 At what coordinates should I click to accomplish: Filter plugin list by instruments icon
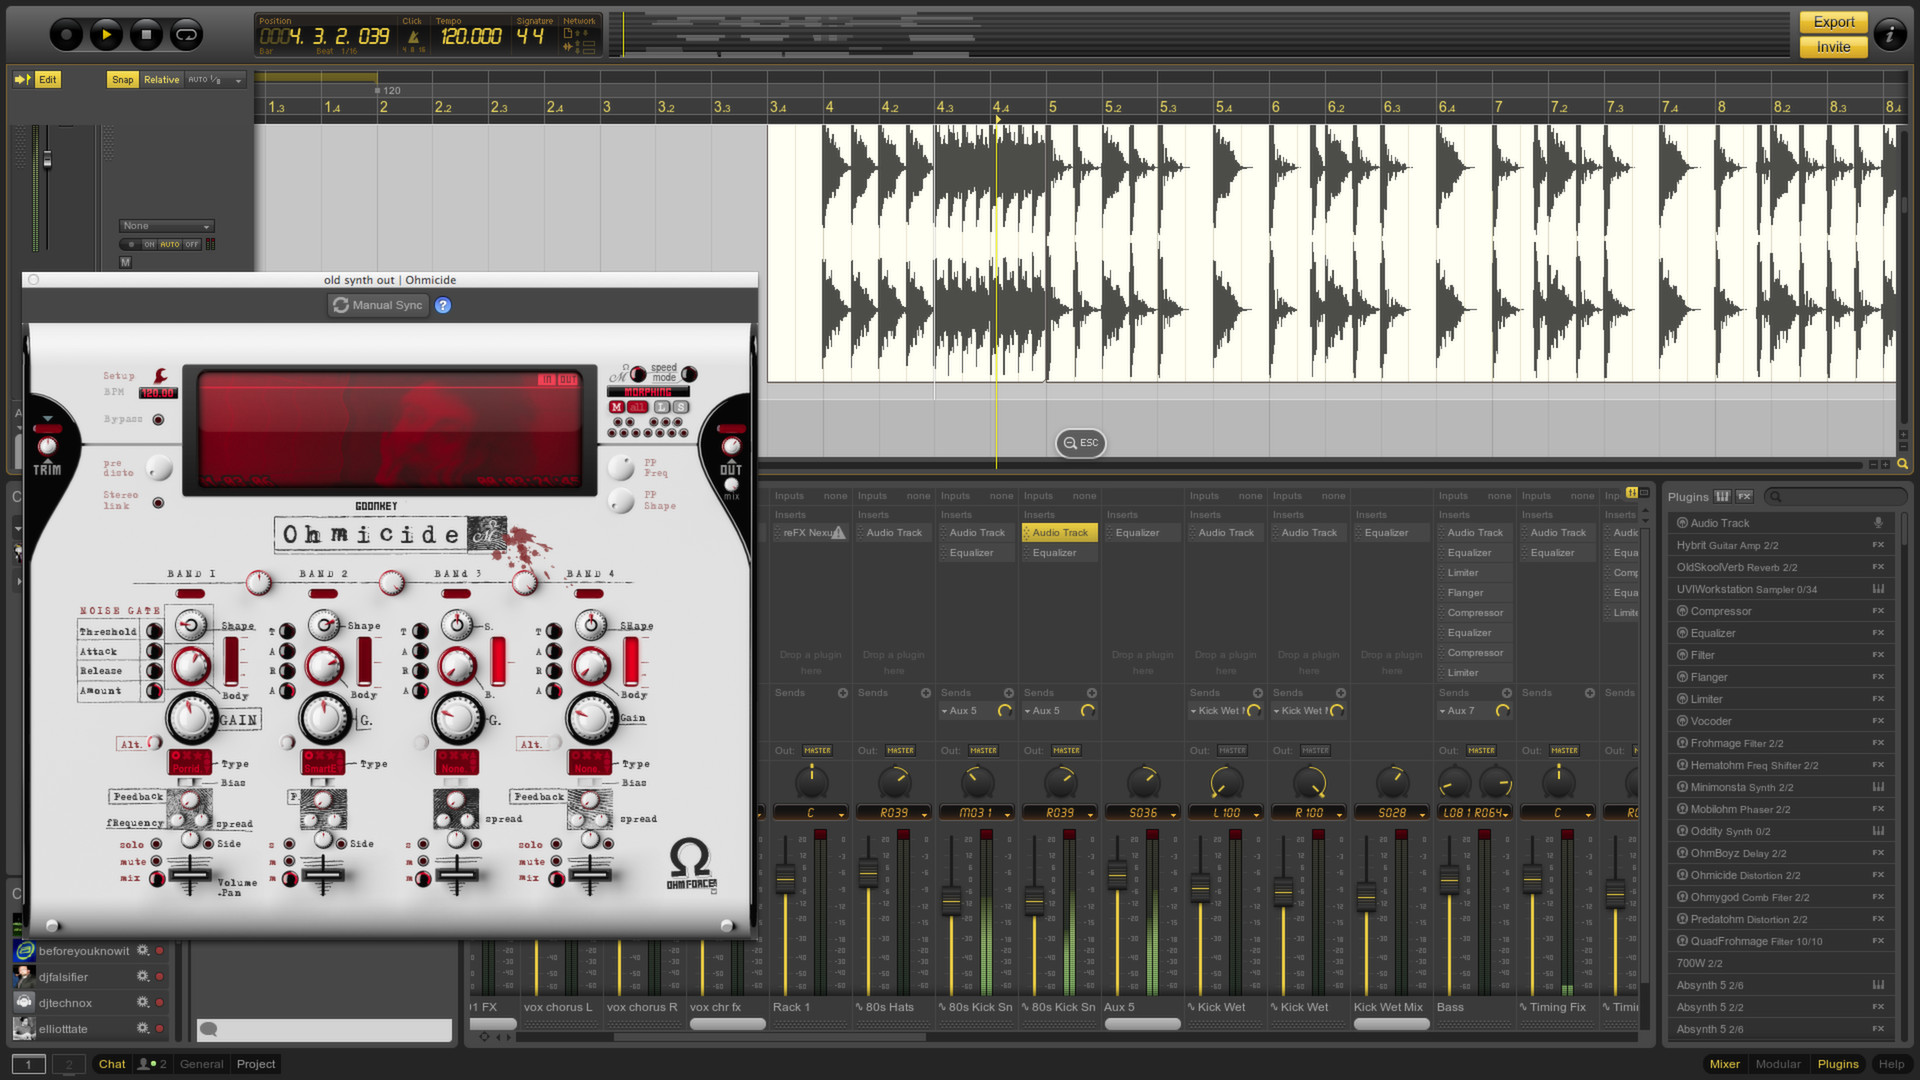click(1721, 496)
